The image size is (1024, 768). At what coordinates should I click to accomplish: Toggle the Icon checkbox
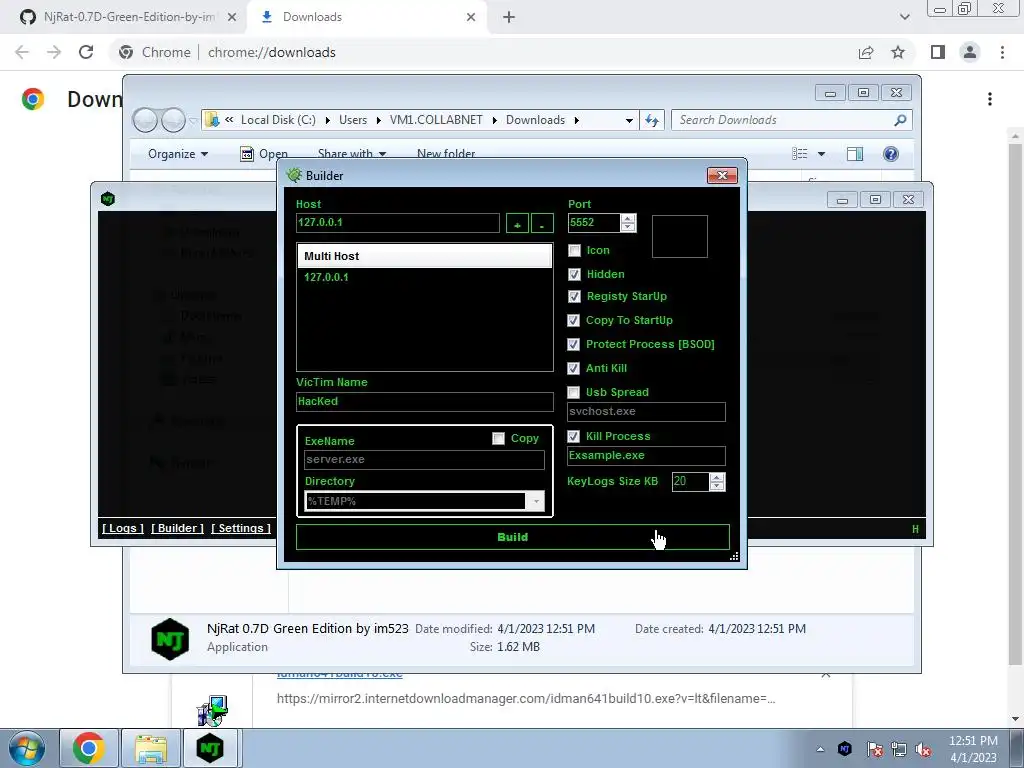pos(575,251)
